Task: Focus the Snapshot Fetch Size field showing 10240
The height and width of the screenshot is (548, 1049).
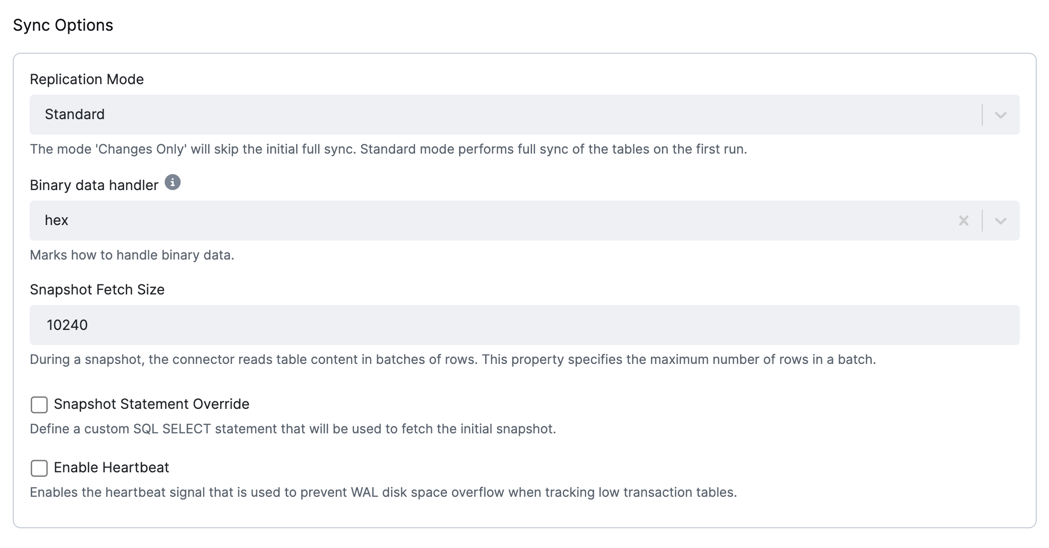Action: 524,325
